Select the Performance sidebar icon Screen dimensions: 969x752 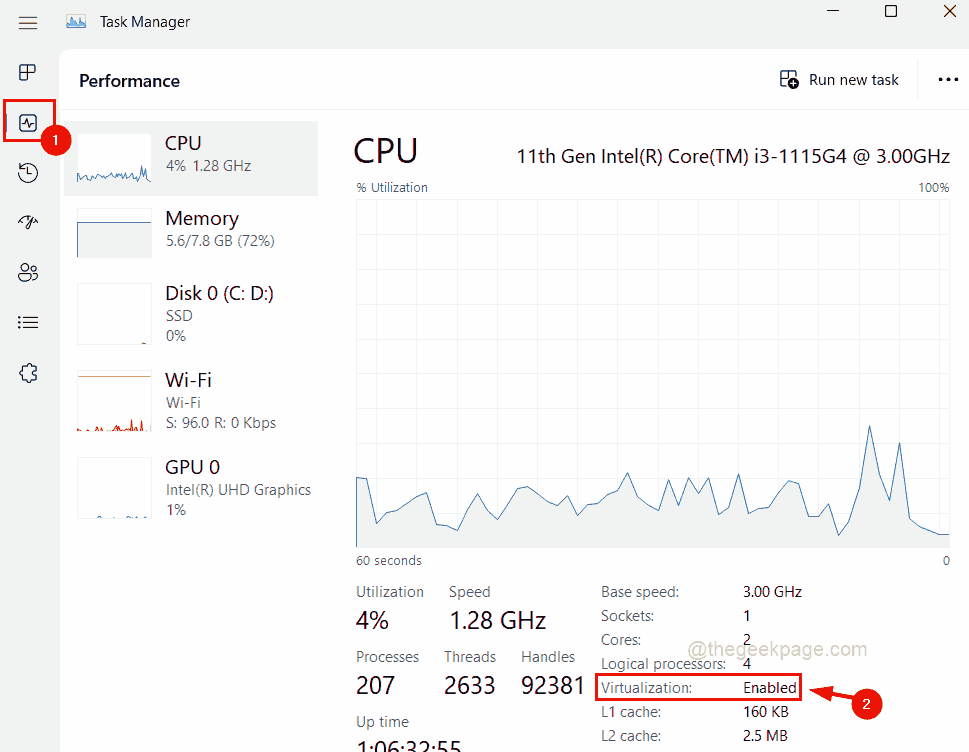tap(27, 120)
